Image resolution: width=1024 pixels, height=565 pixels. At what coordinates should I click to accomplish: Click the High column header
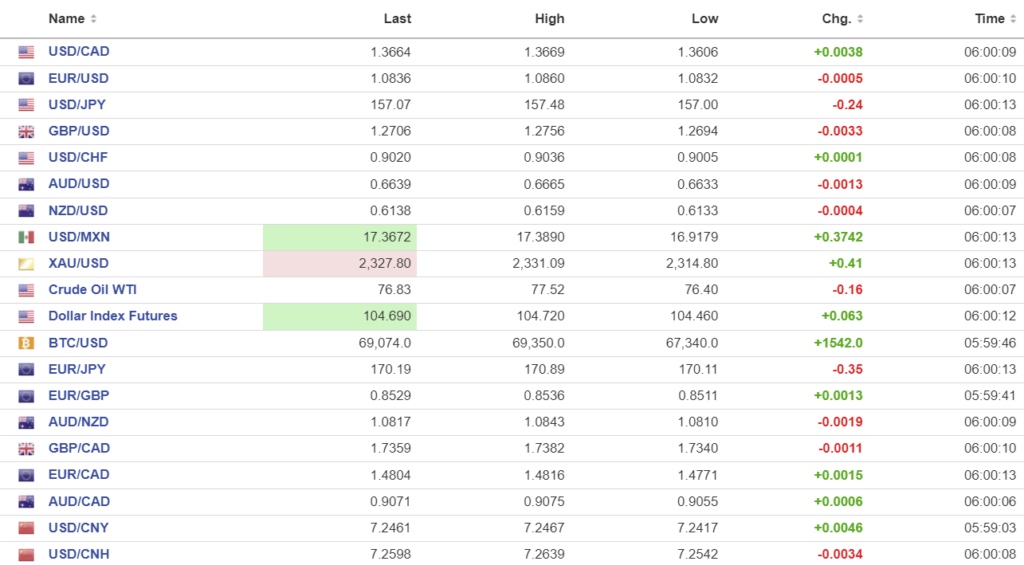coord(549,19)
